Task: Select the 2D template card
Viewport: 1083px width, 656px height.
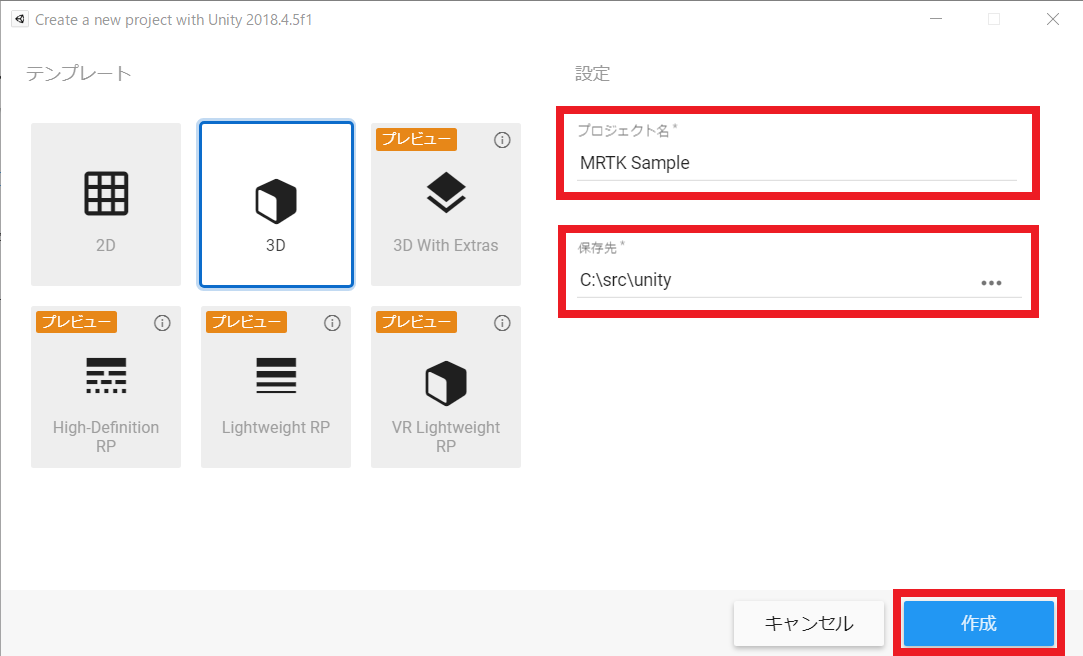Action: point(106,204)
